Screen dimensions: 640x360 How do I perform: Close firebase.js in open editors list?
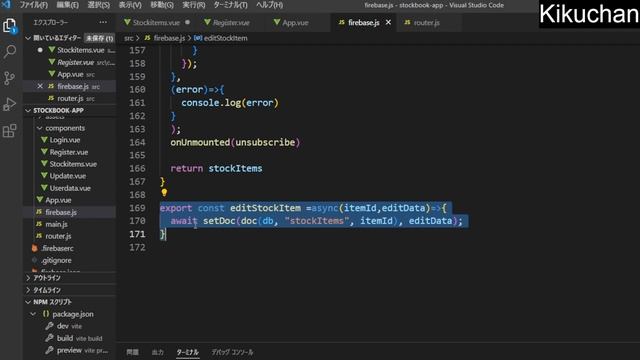(40, 86)
